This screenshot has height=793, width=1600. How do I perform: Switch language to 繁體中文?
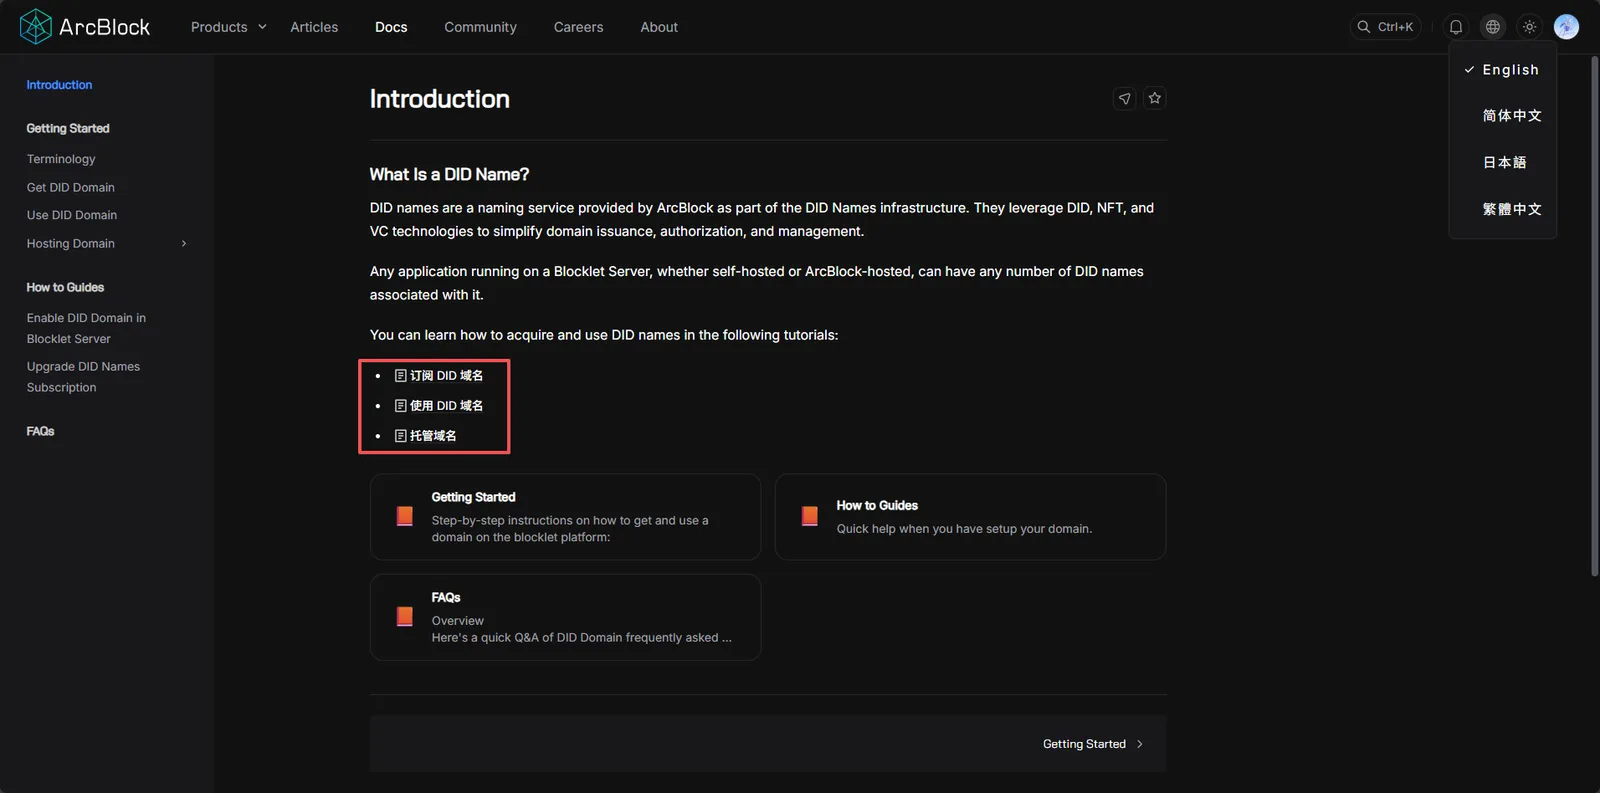1503,209
